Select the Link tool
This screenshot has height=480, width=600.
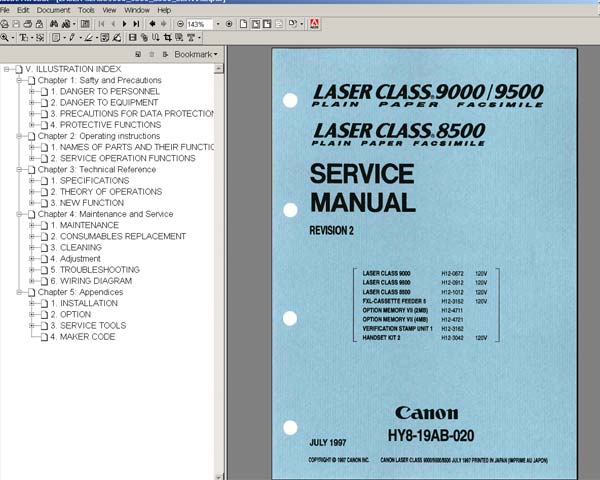point(144,38)
